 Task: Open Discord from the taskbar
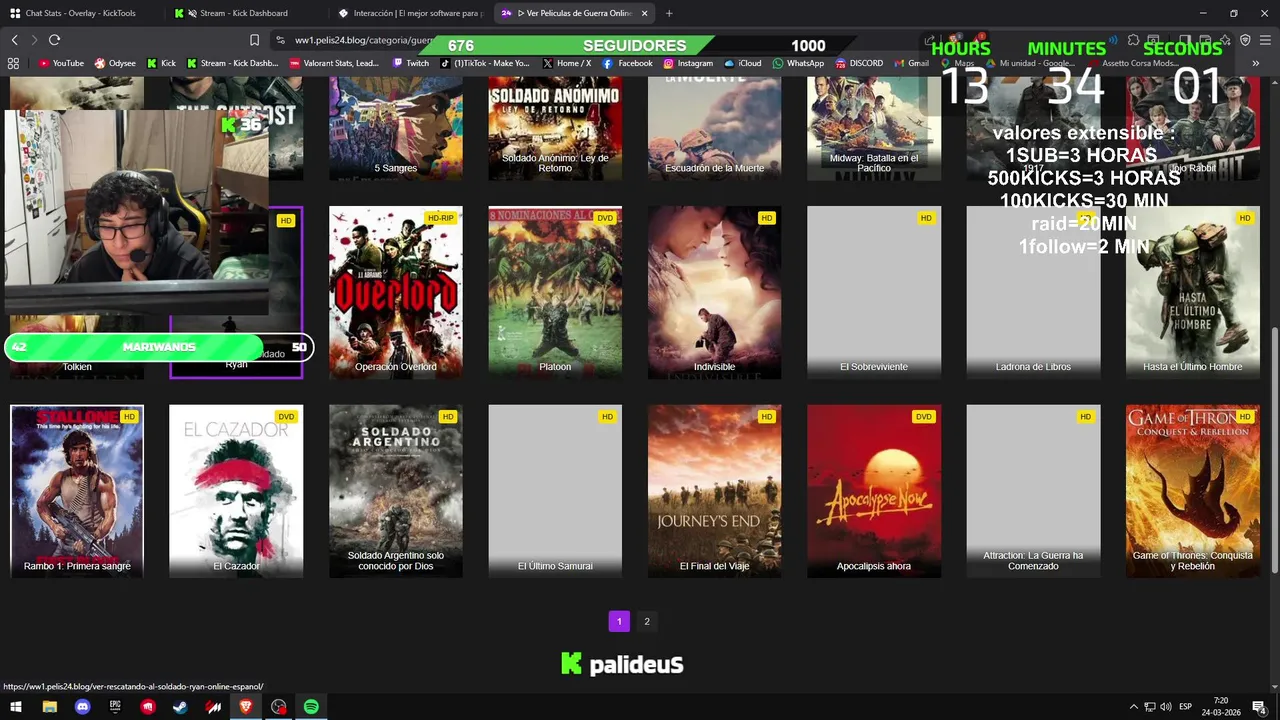coord(82,707)
